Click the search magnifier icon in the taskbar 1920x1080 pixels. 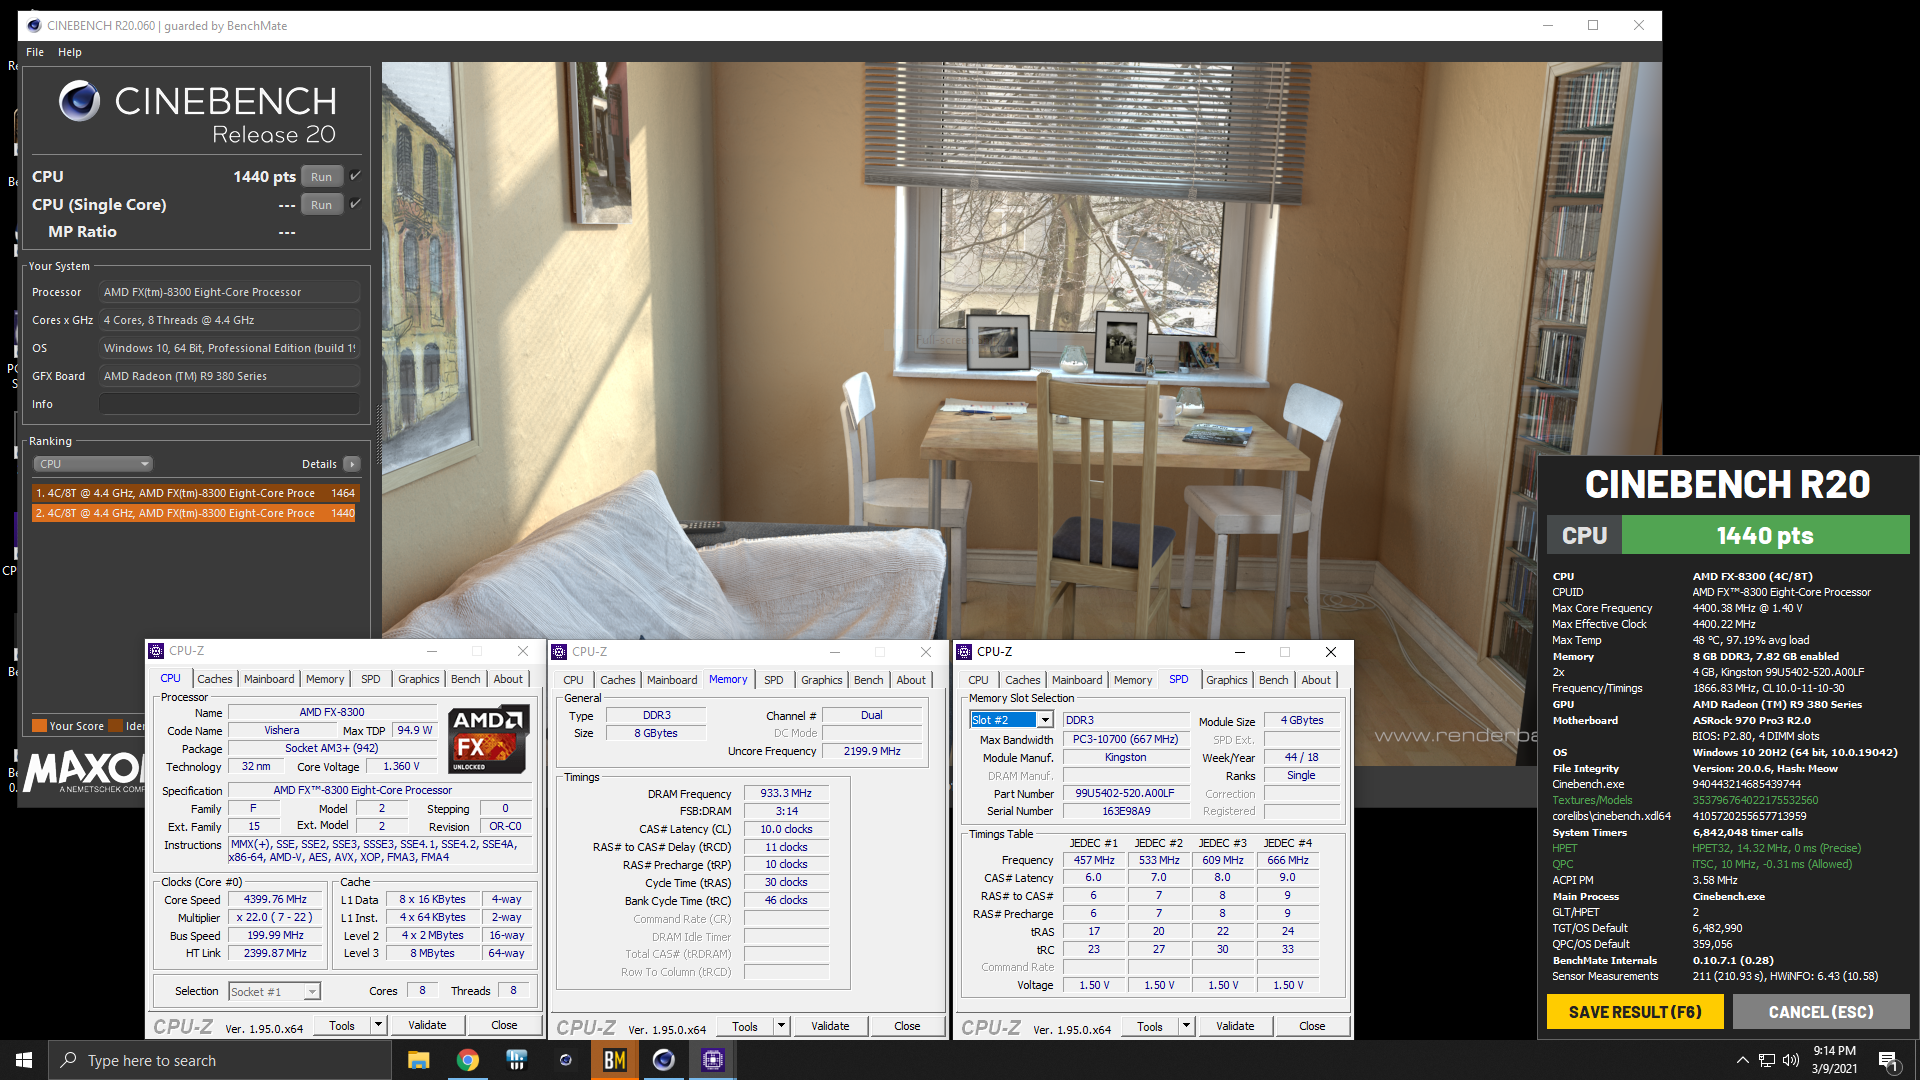(x=69, y=1060)
